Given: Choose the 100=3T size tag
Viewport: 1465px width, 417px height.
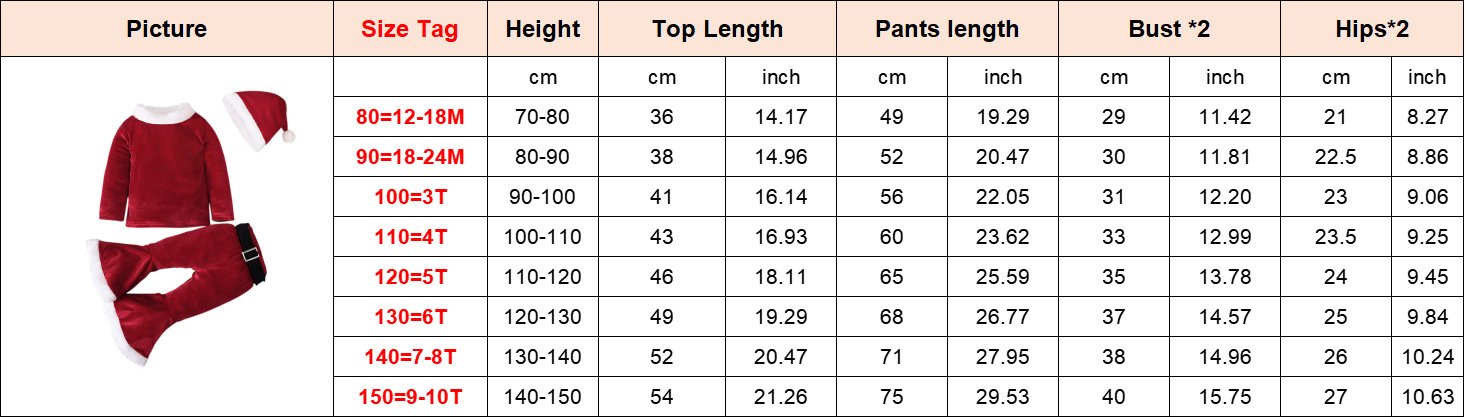Looking at the screenshot, I should [x=410, y=197].
